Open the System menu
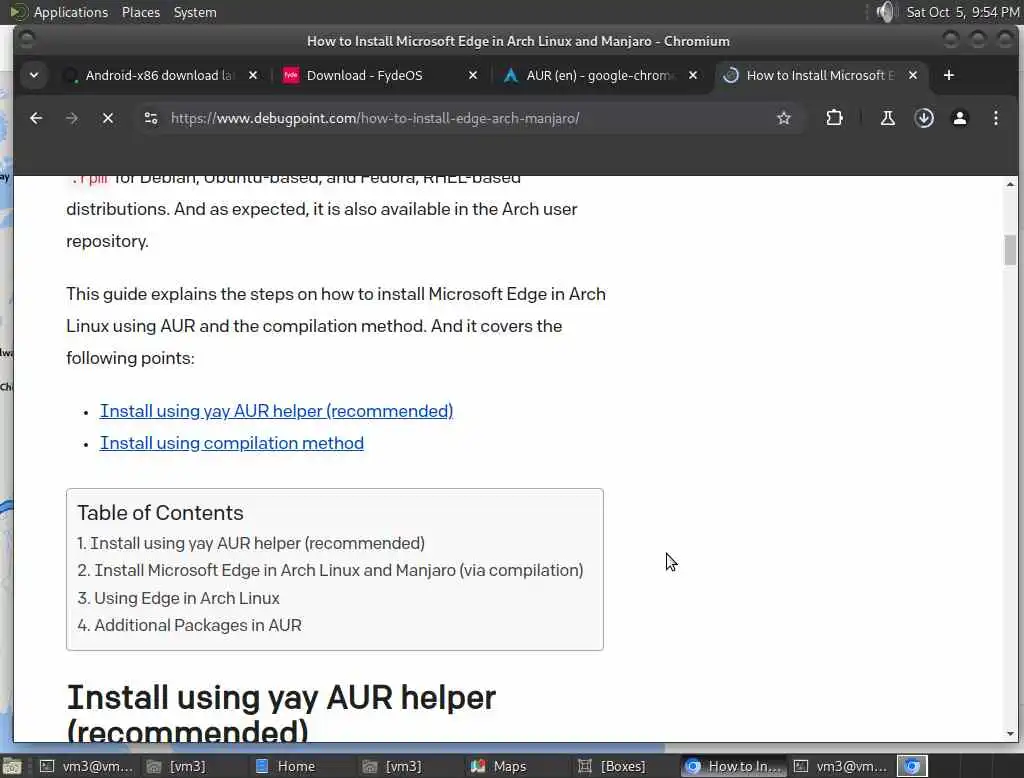This screenshot has width=1024, height=778. tap(195, 12)
